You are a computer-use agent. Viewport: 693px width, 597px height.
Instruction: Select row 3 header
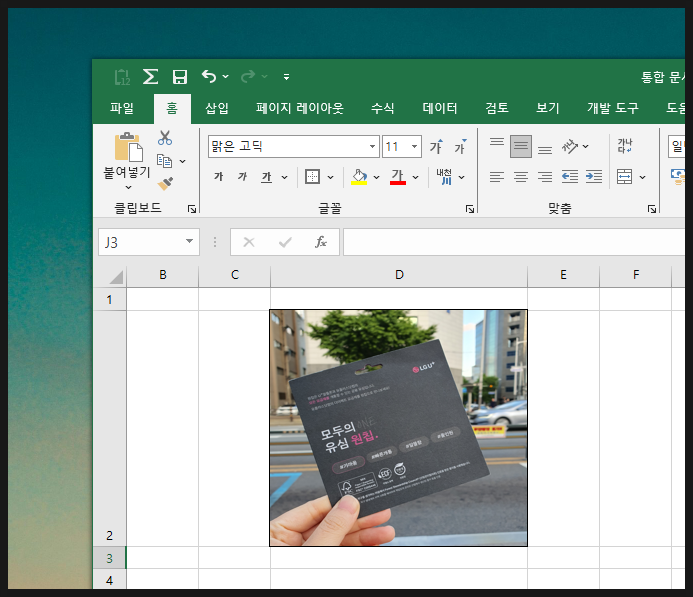tap(109, 558)
